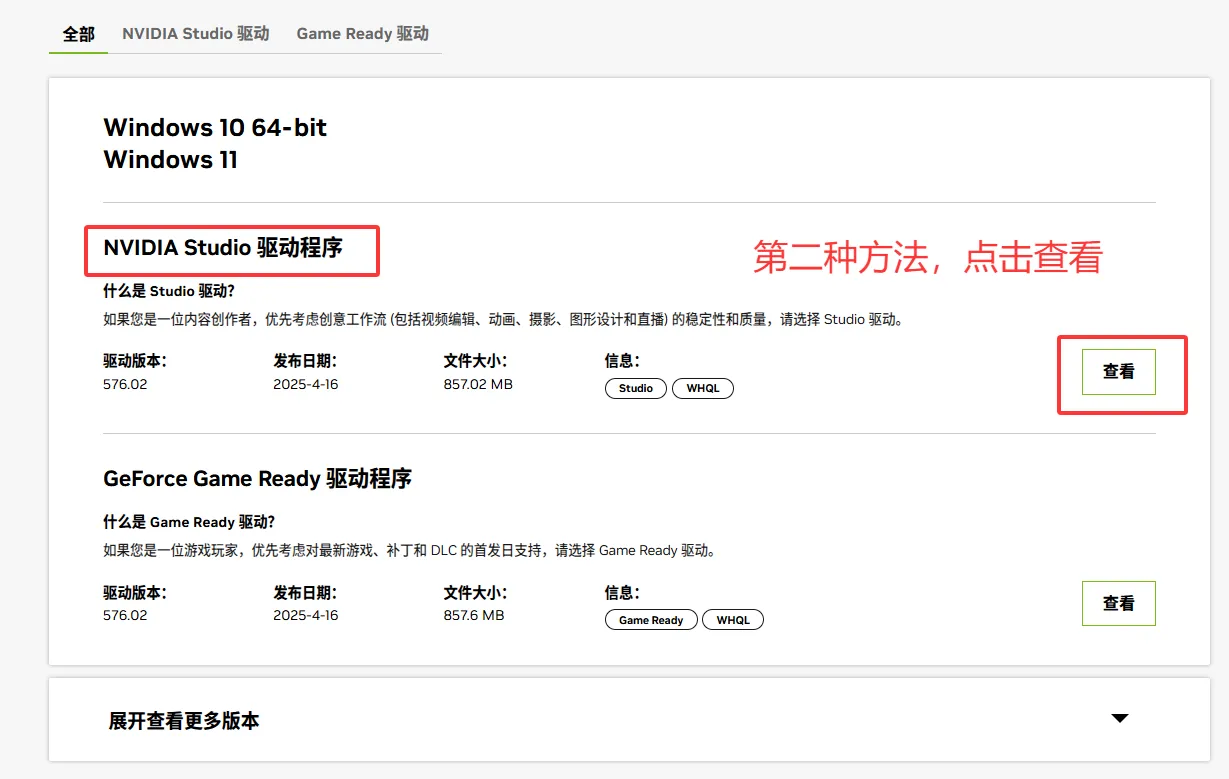The height and width of the screenshot is (779, 1229).
Task: Click the NVIDIA Studio 驱动程序 heading
Action: click(x=223, y=247)
